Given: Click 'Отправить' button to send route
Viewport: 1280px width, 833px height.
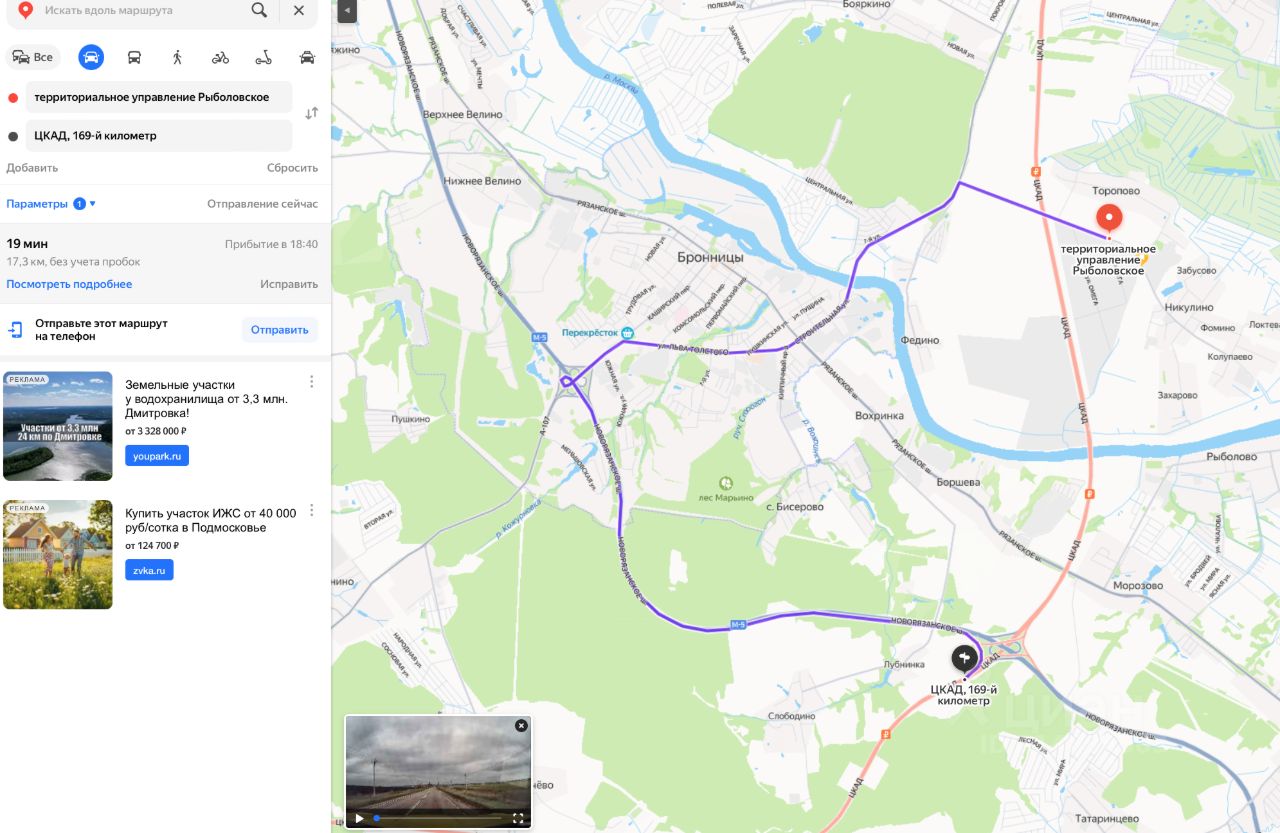Looking at the screenshot, I should coord(280,330).
